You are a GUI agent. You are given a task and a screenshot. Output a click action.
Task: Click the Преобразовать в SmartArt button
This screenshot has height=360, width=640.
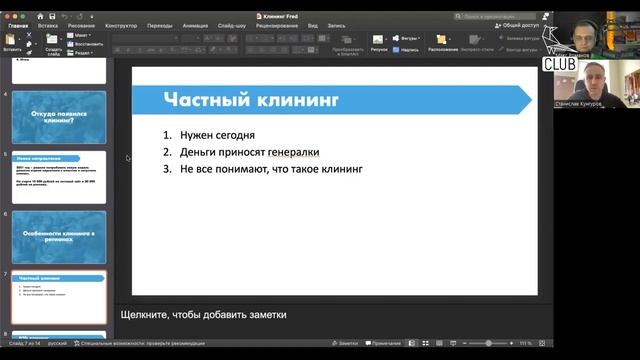tap(348, 44)
